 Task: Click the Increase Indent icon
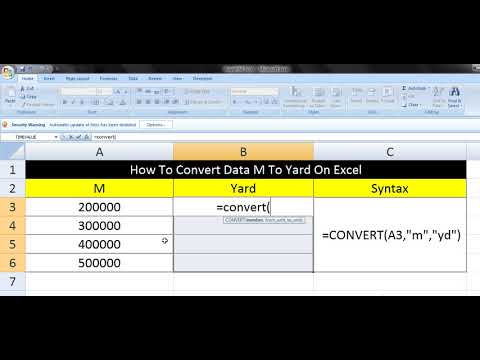(x=176, y=102)
